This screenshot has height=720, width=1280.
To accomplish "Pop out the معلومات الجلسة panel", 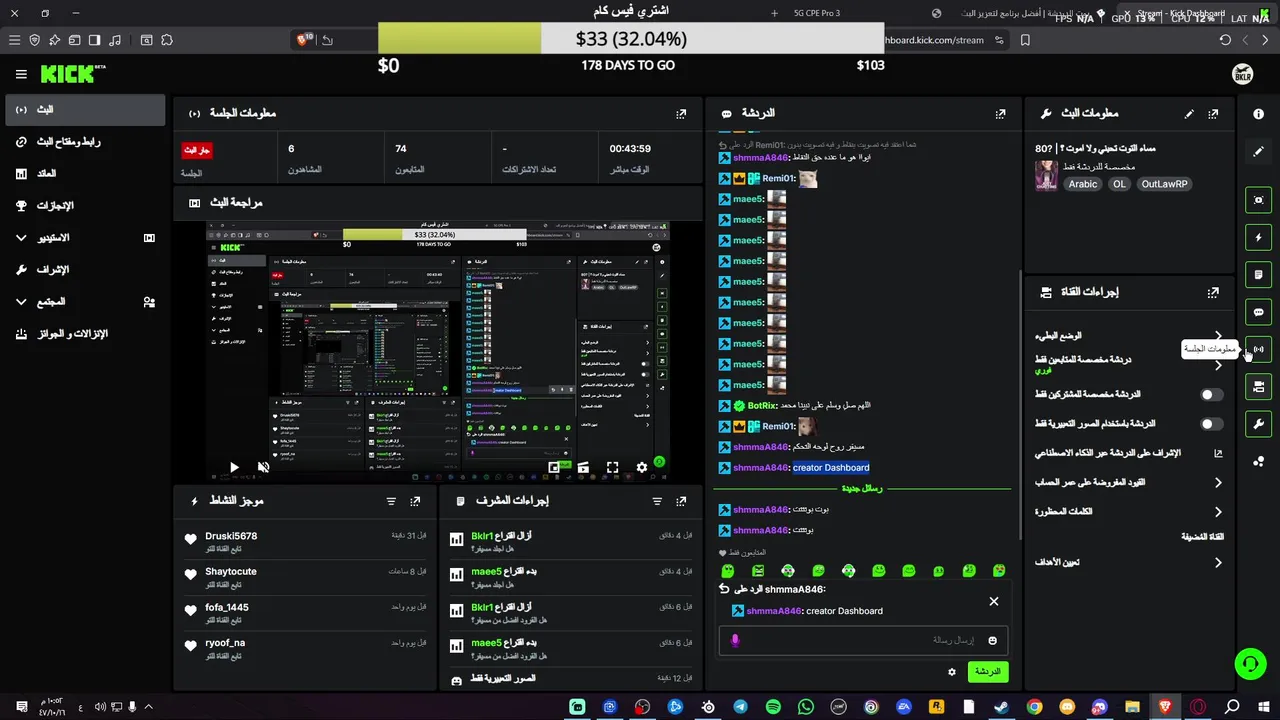I will [x=681, y=114].
